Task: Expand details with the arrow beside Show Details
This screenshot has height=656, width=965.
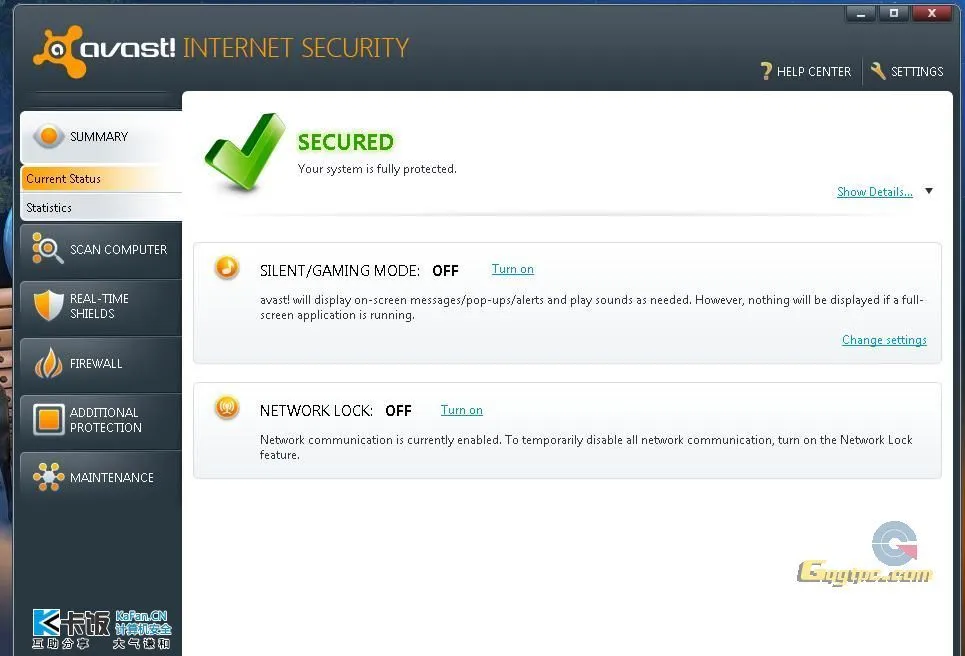Action: click(929, 191)
